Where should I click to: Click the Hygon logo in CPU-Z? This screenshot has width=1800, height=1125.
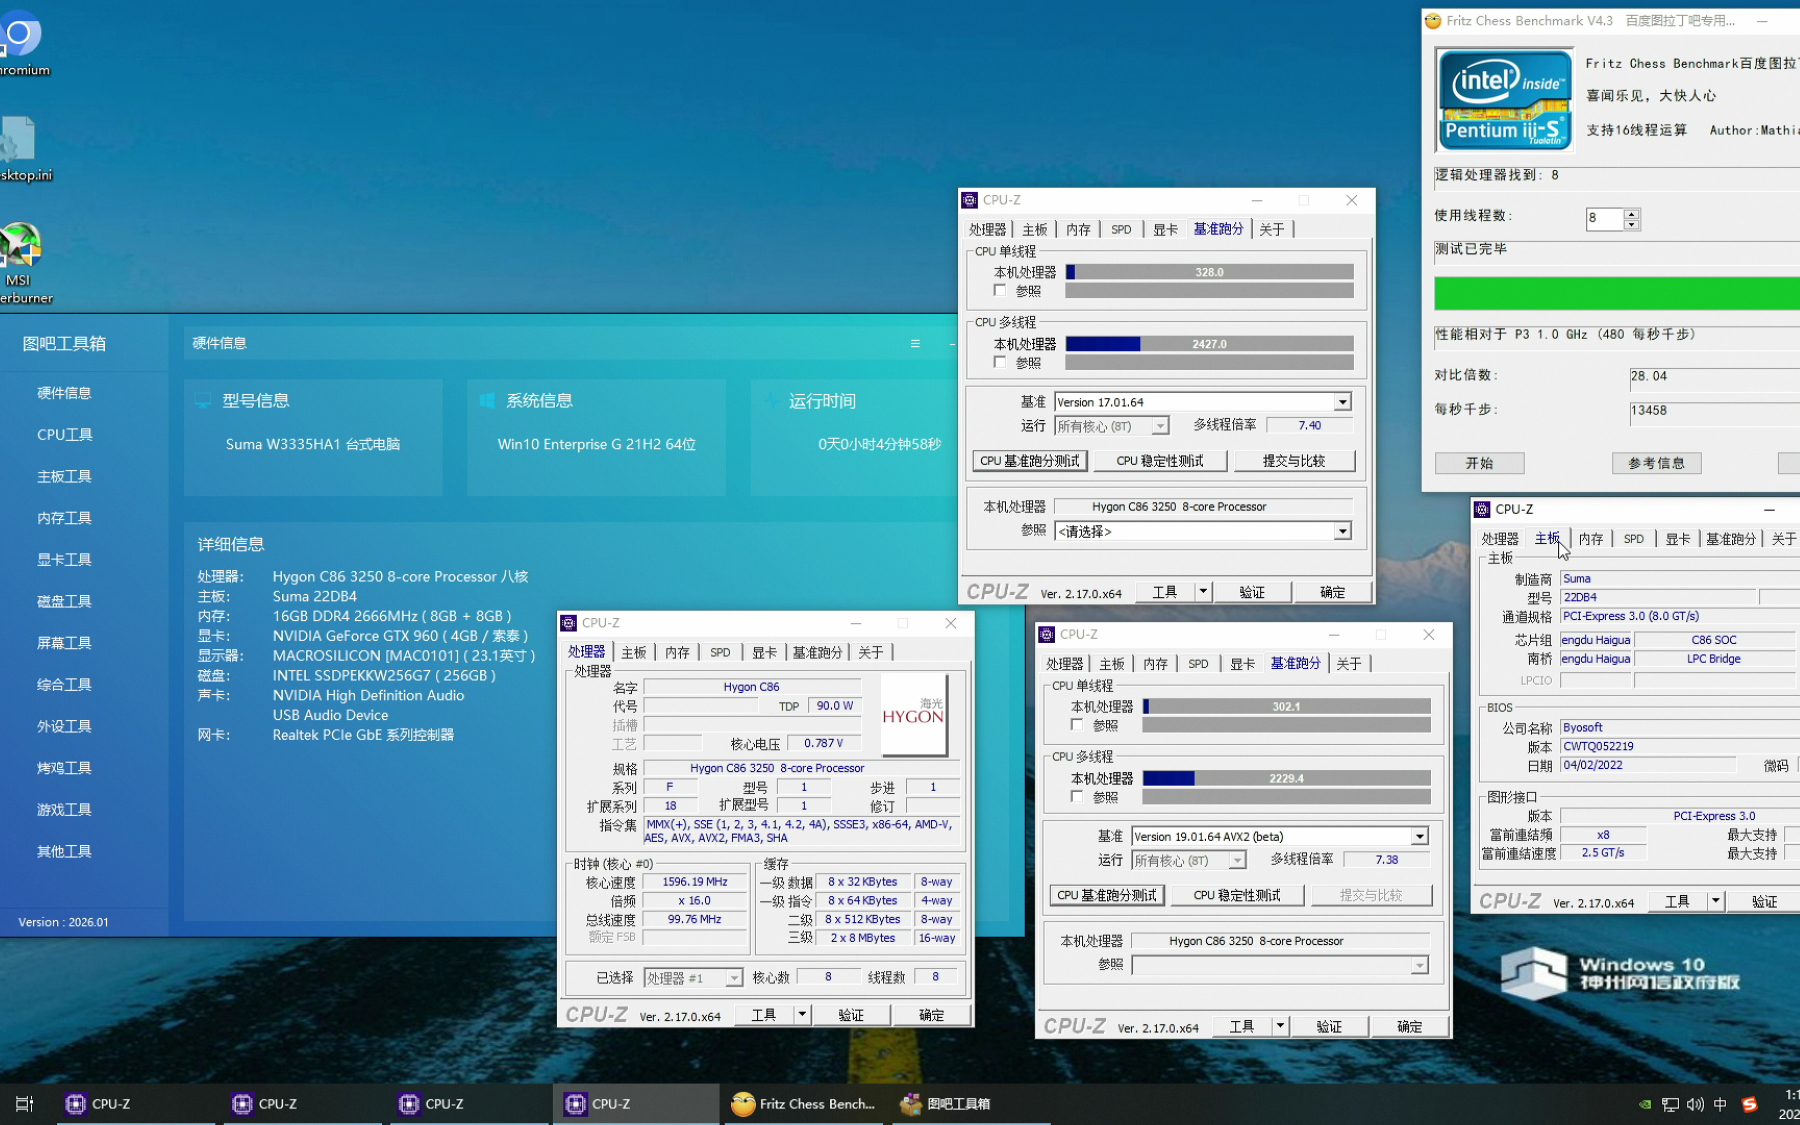(x=913, y=714)
